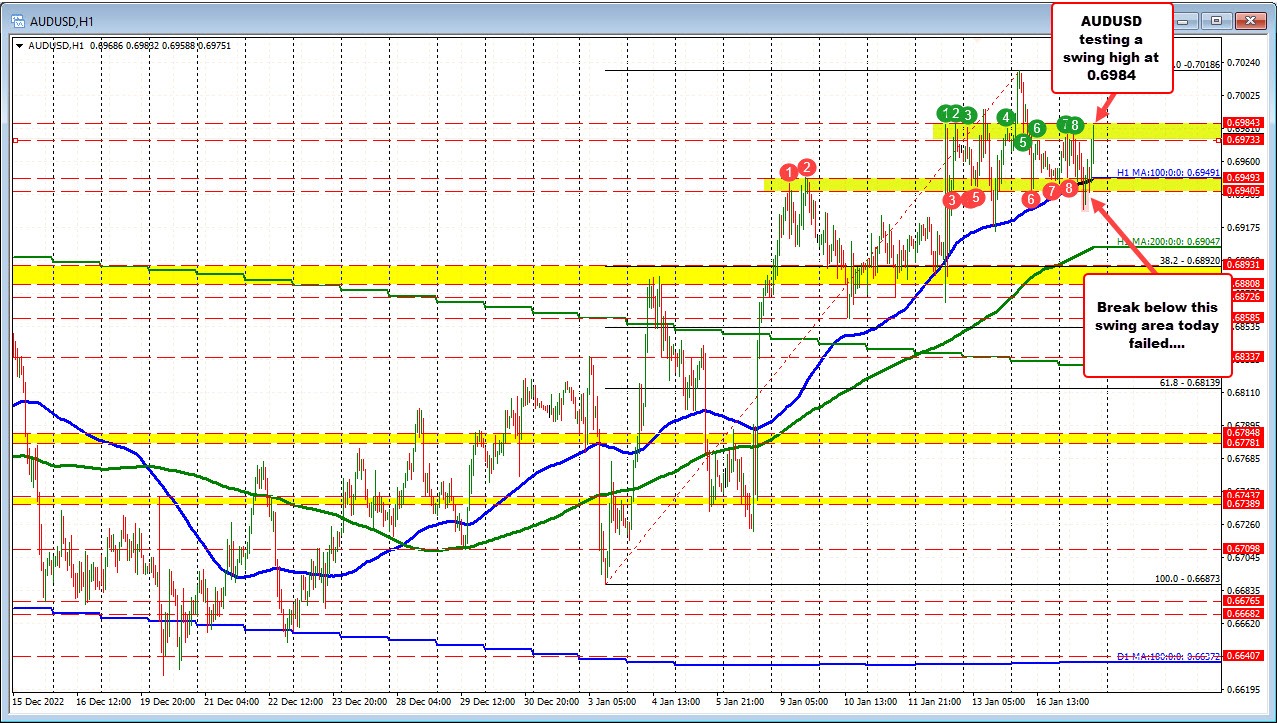Screen dimensions: 1277x723
Task: Pick the green circle marker numbered 6
Action: pos(1037,127)
